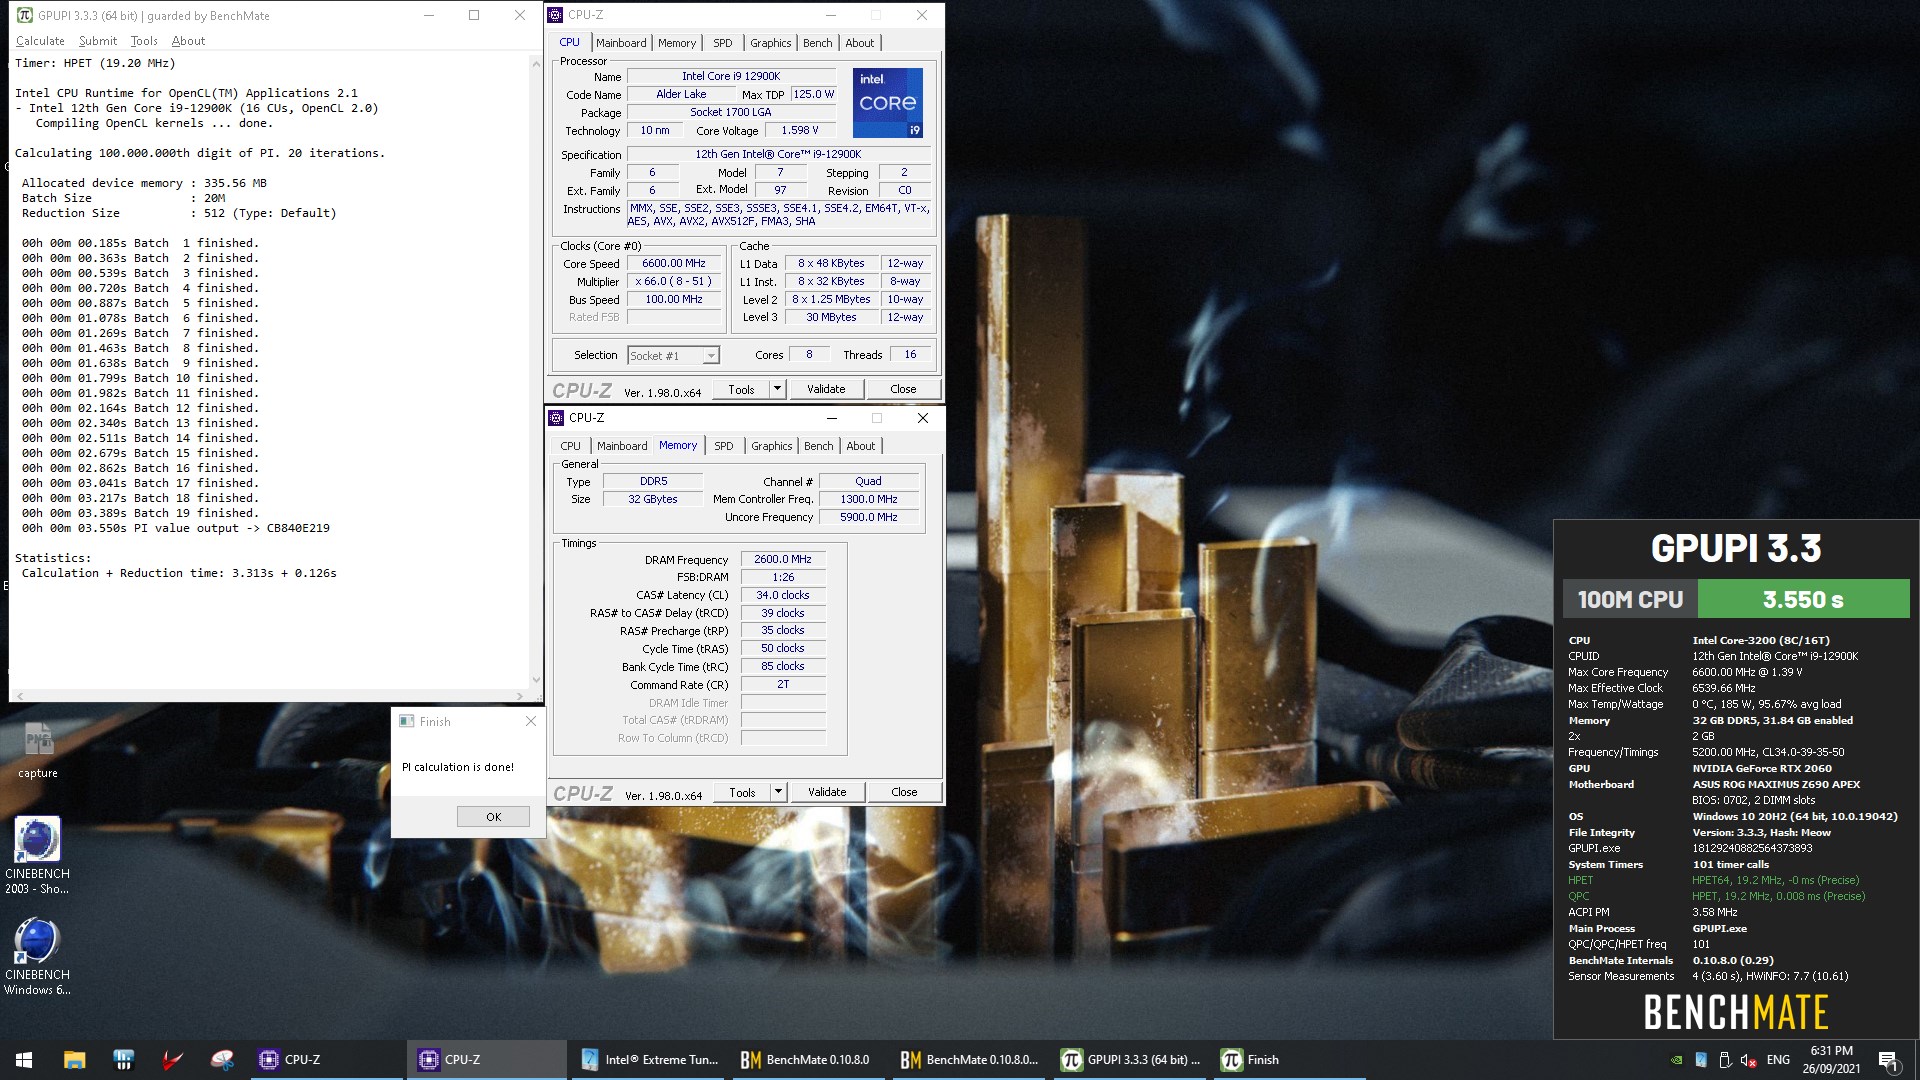Expand the Socket #1 selection dropdown
This screenshot has height=1080, width=1920.
click(710, 356)
